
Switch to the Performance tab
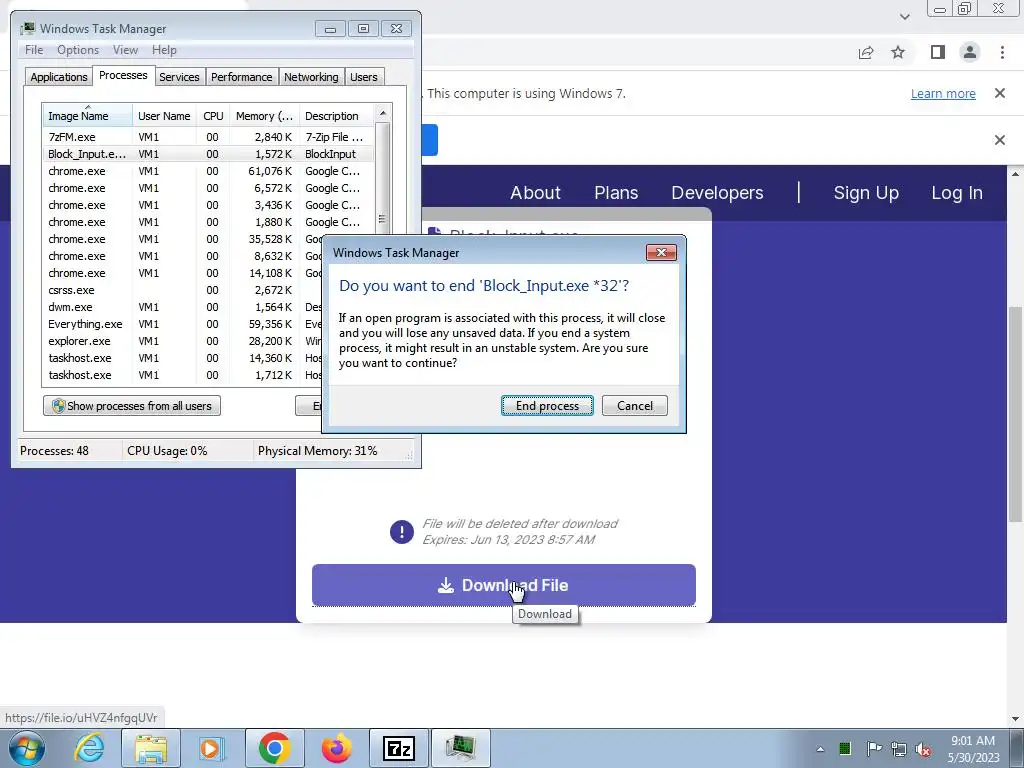click(242, 77)
